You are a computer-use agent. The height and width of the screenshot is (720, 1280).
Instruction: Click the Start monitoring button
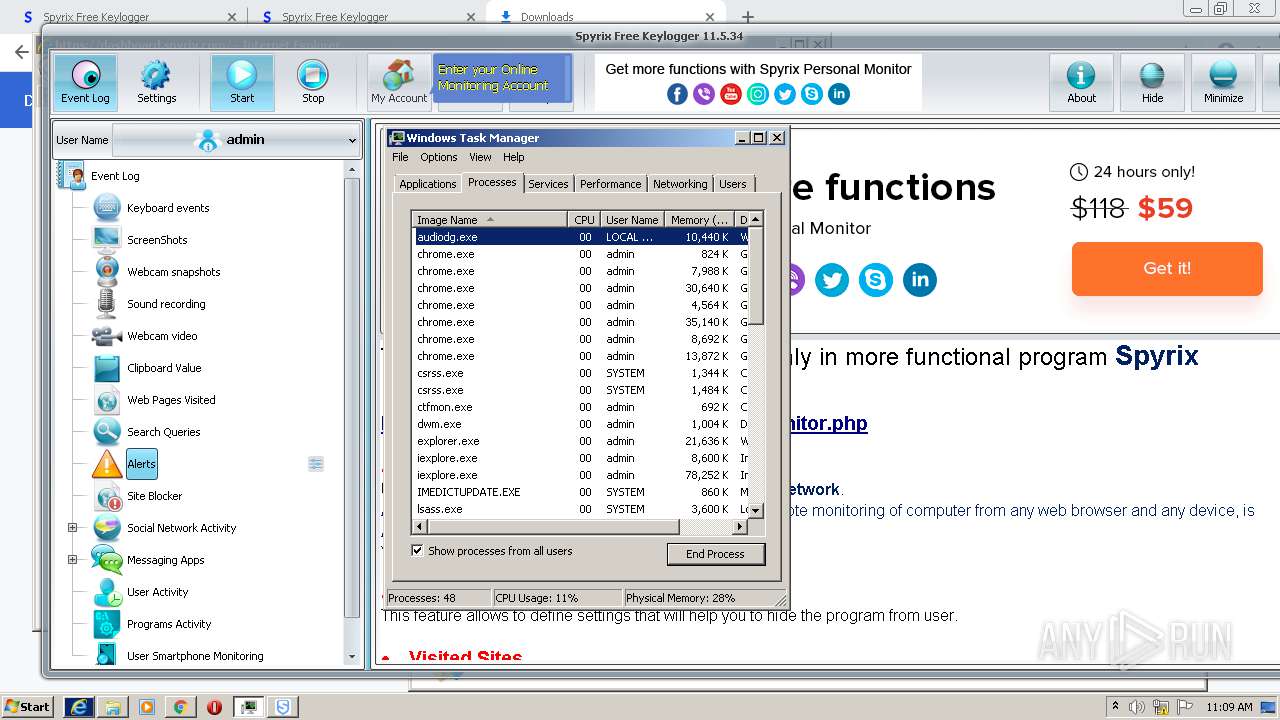coord(242,82)
